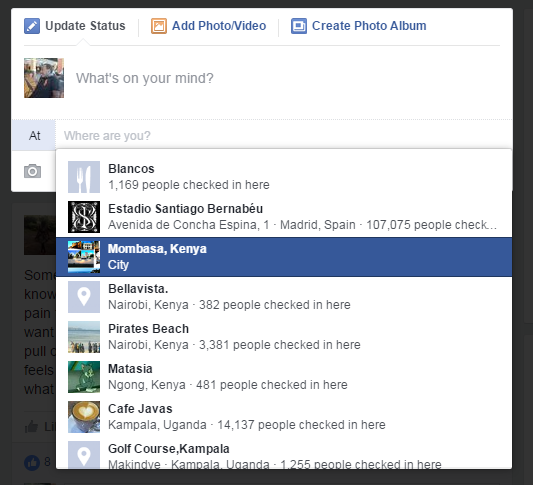This screenshot has width=533, height=485.
Task: Click the camera icon below the At field
Action: (x=33, y=171)
